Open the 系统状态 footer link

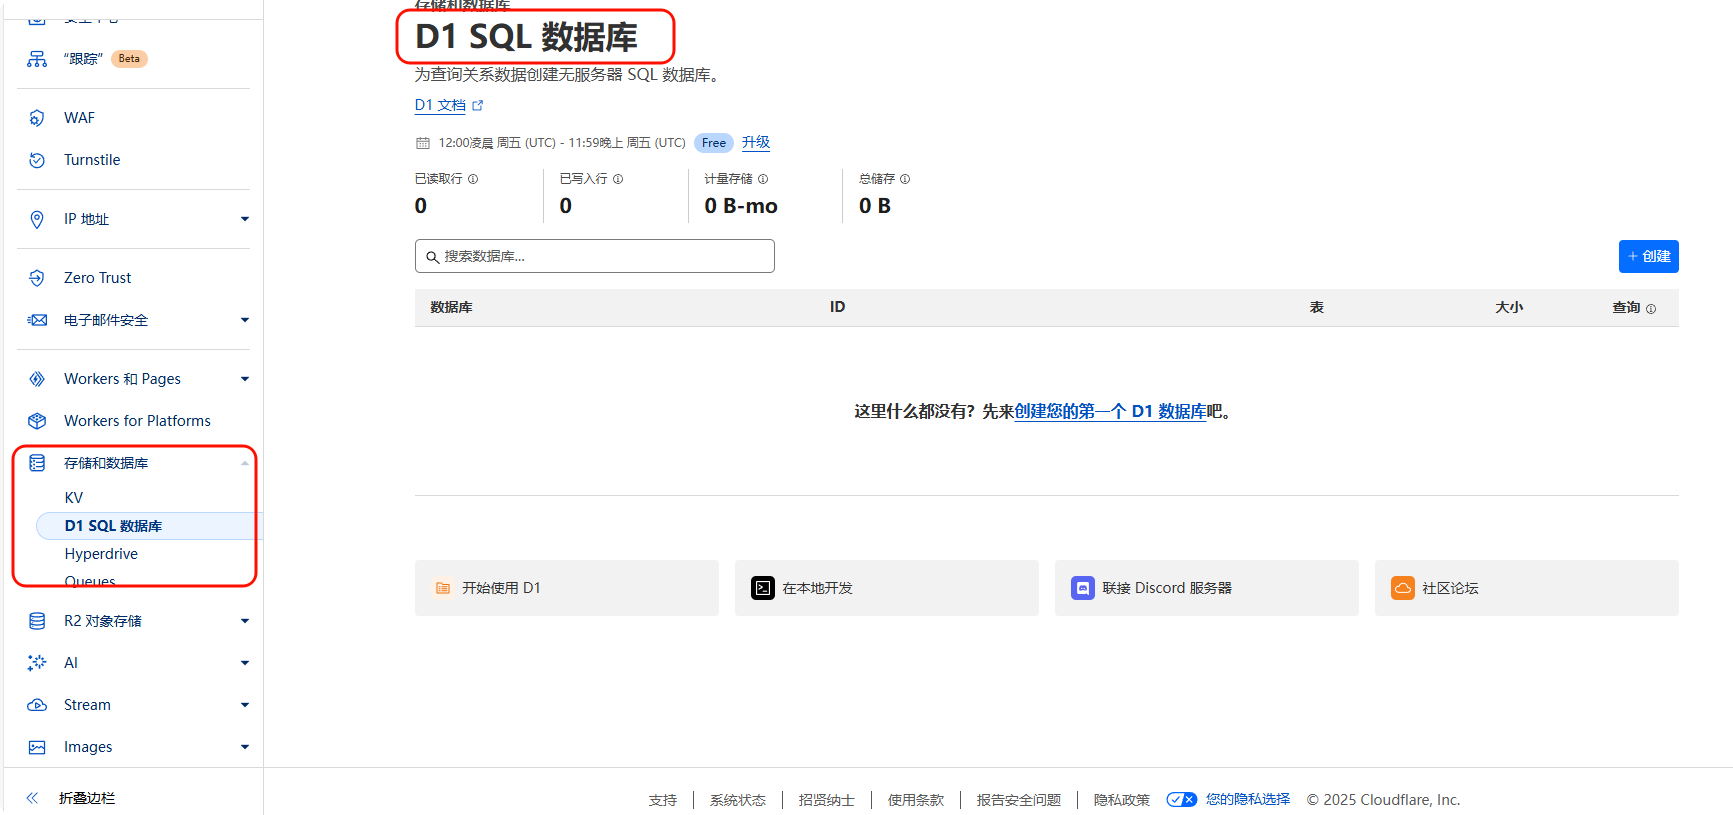pos(738,800)
